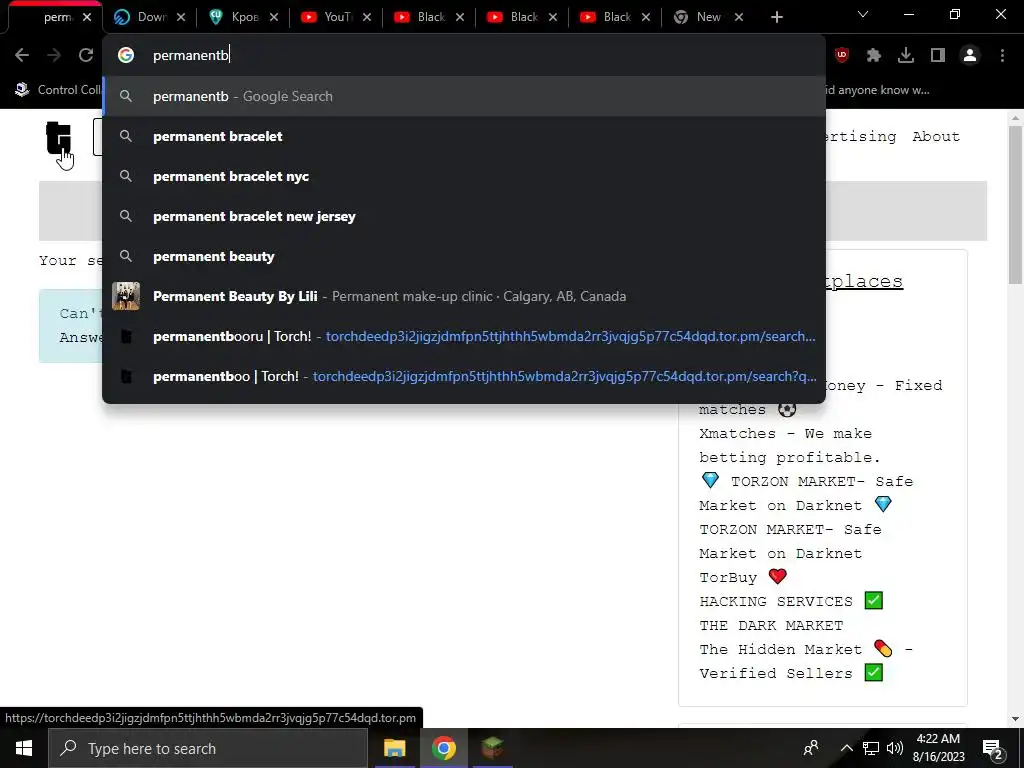The height and width of the screenshot is (768, 1024).
Task: Open 'Control Coll' bookmark
Action: (x=57, y=90)
